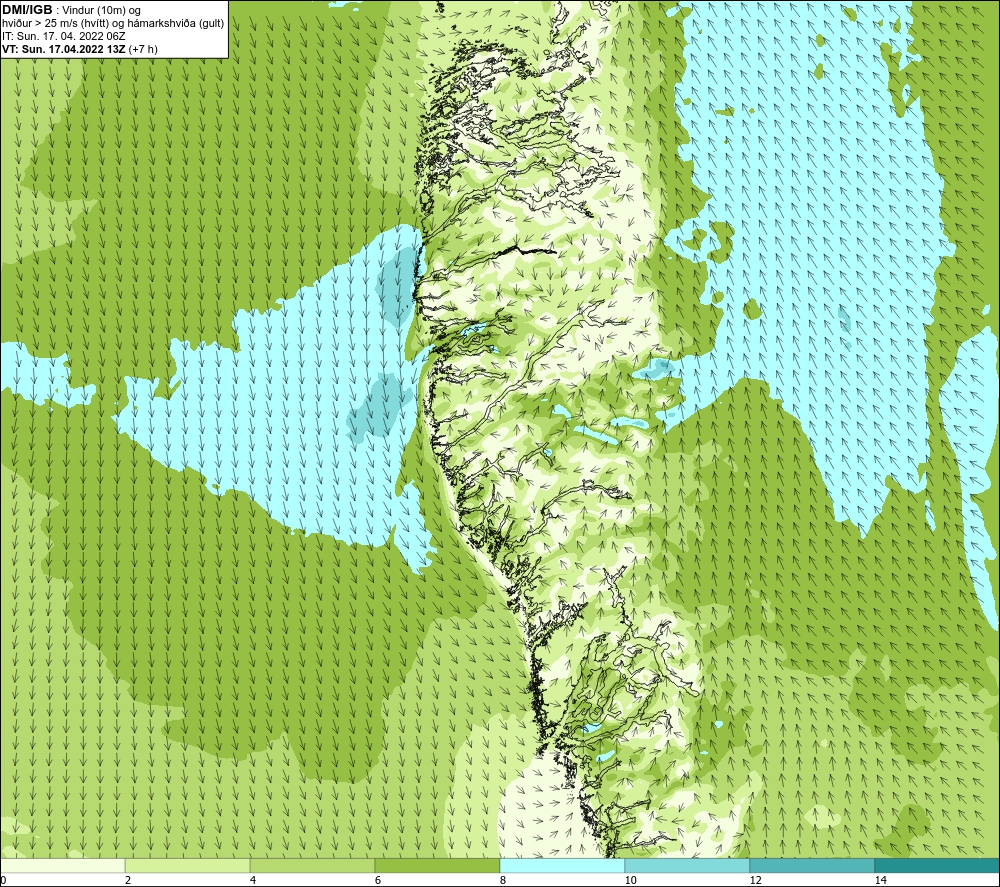Click the scale label '10'
The height and width of the screenshot is (887, 1000).
631,881
